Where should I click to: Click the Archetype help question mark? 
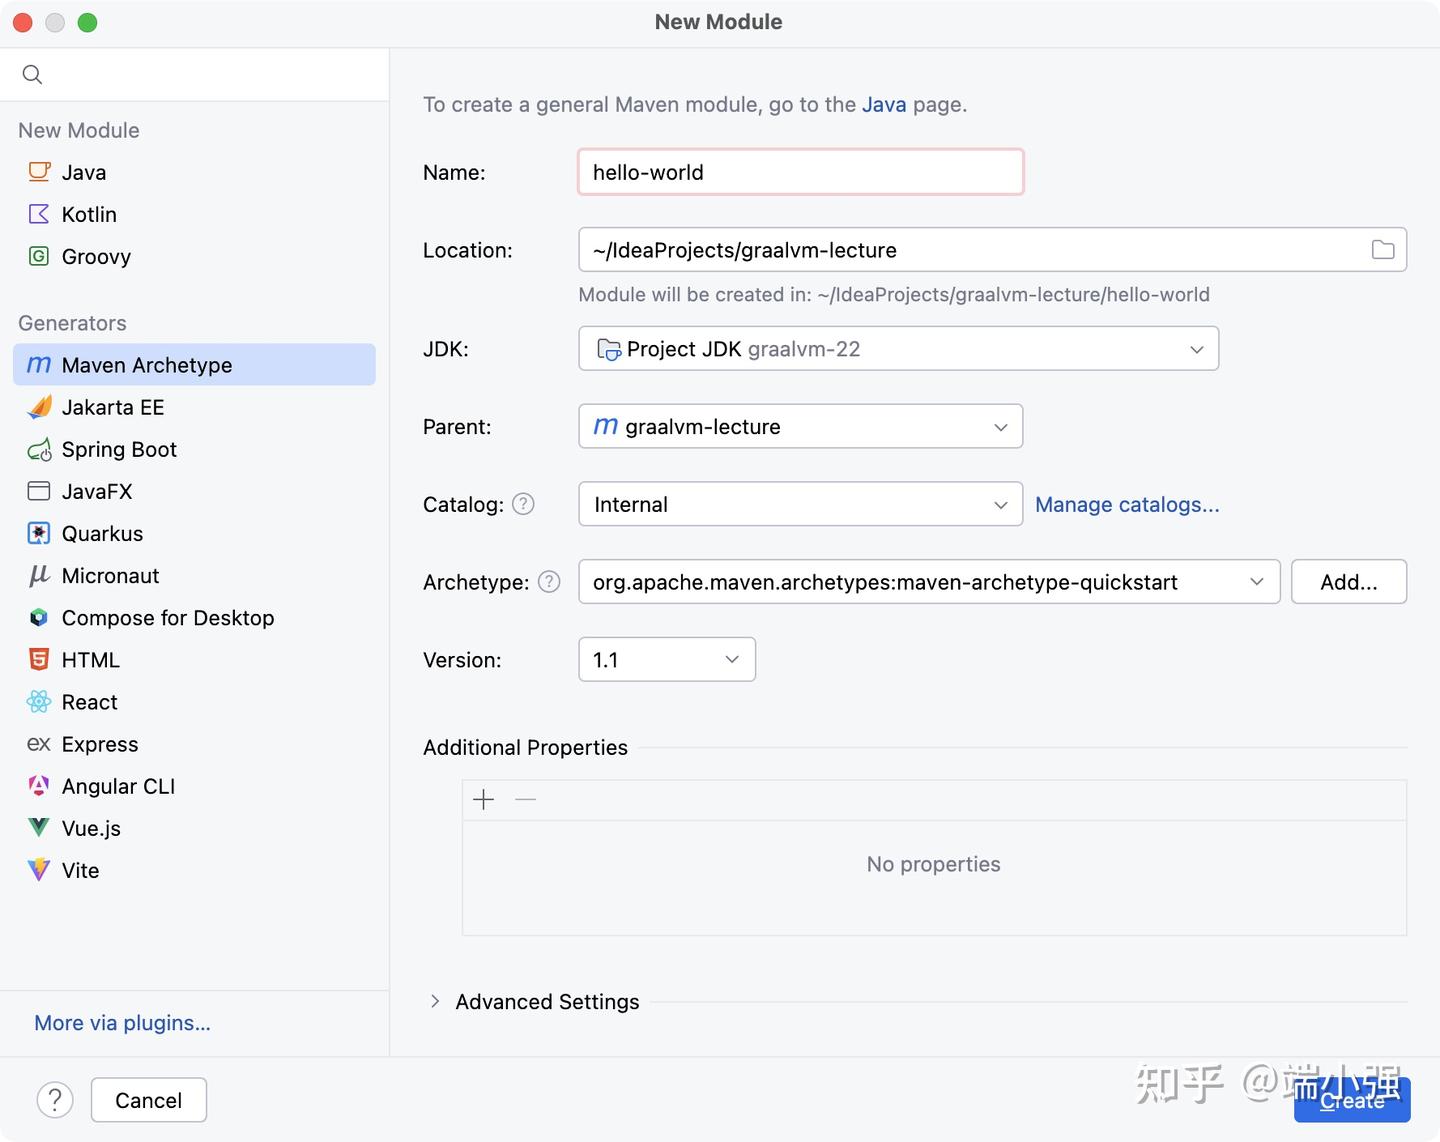coord(548,581)
